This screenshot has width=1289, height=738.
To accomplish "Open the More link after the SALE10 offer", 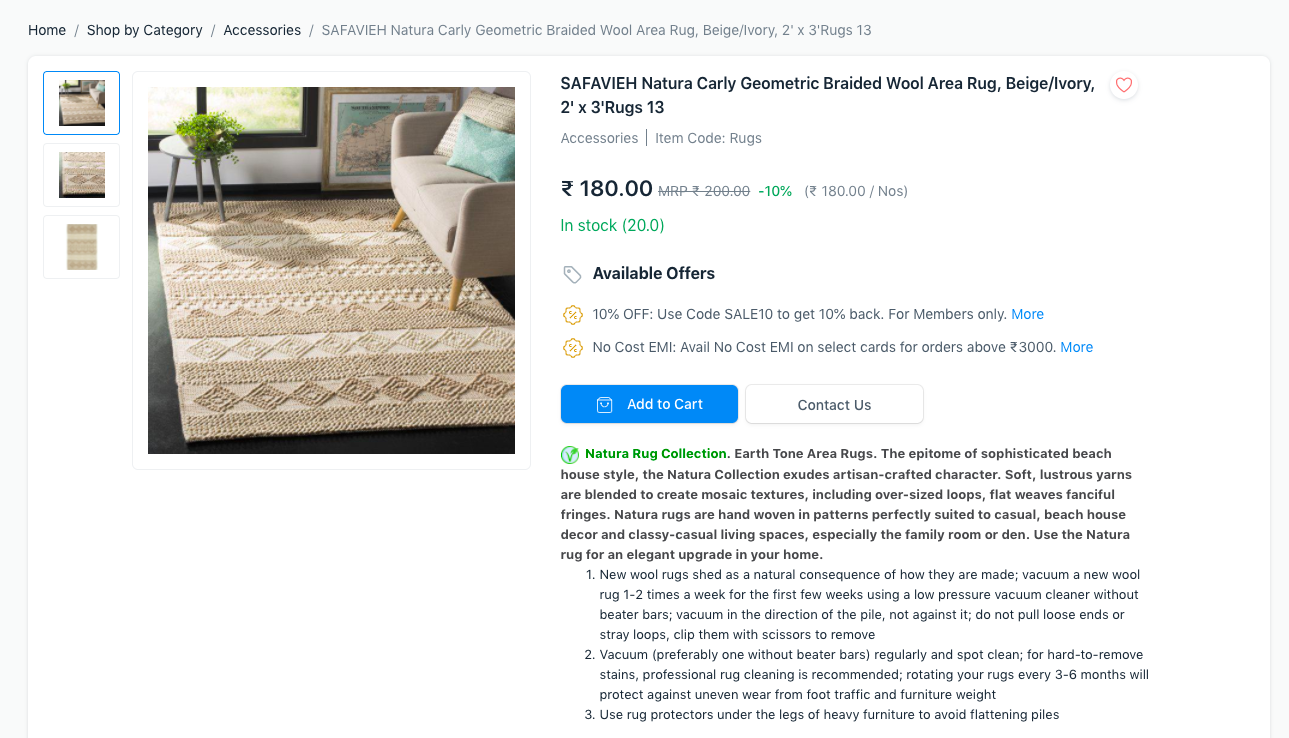I will click(1027, 313).
